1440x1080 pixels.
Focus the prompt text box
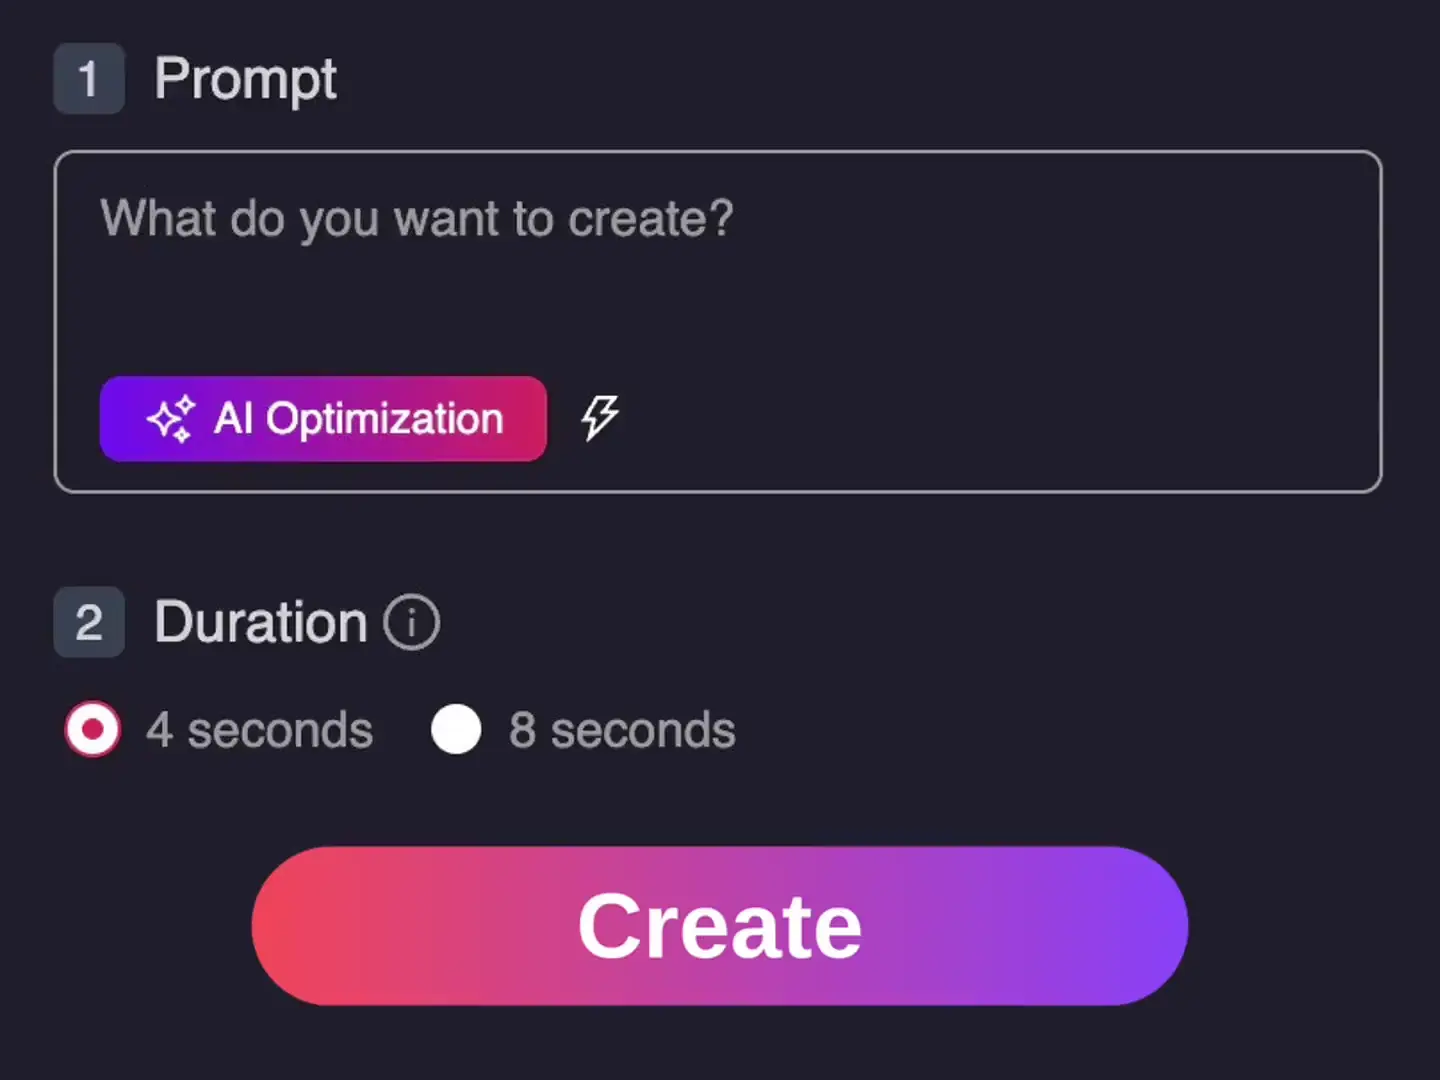(x=718, y=321)
